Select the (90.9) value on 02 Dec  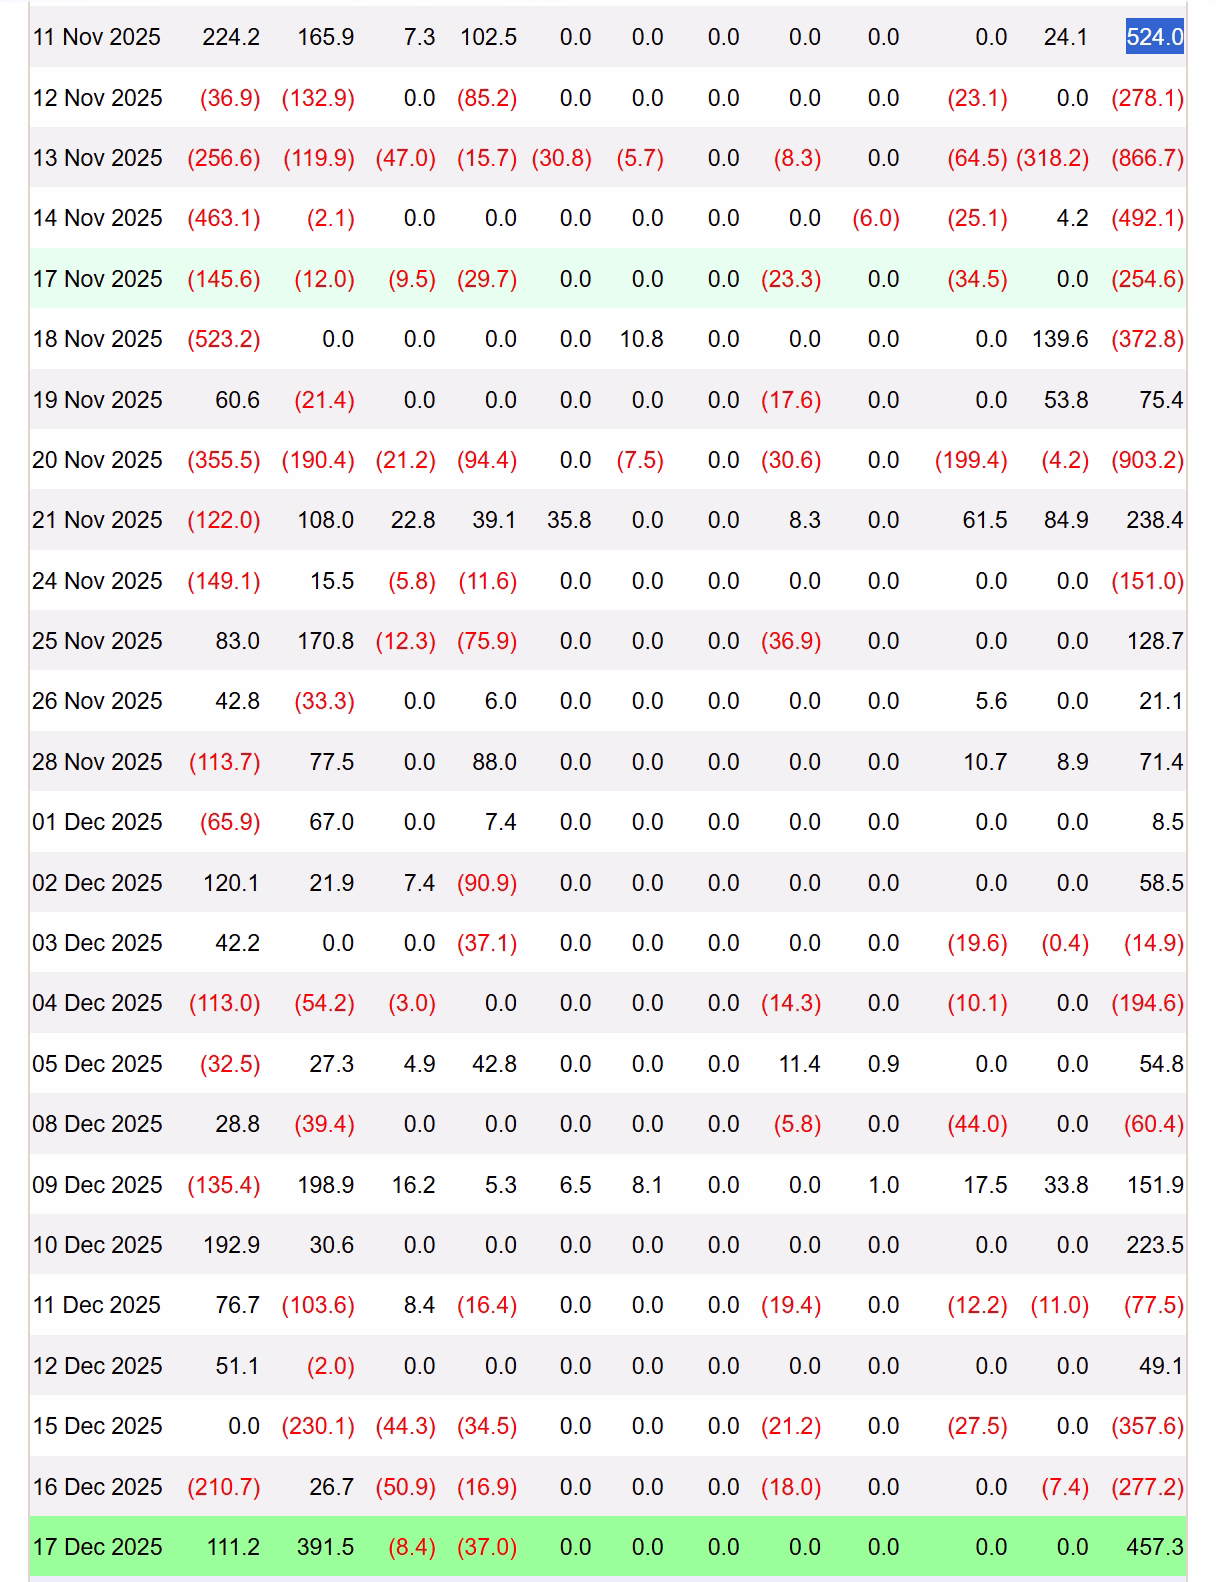[x=487, y=883]
